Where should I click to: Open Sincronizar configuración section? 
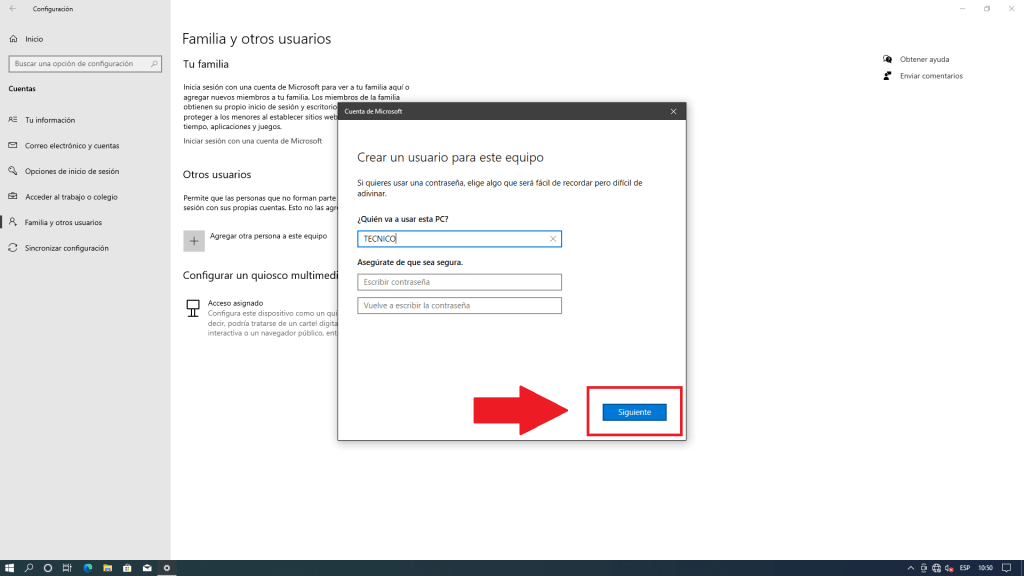(x=66, y=248)
